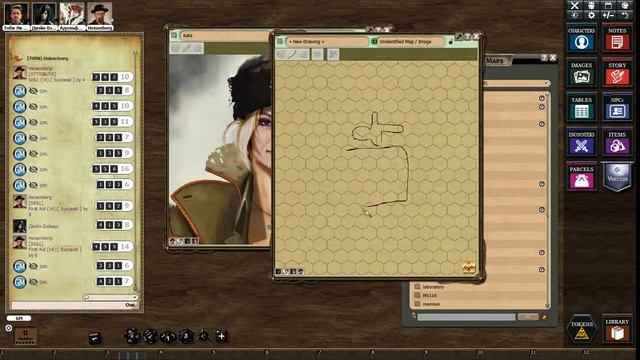This screenshot has height=360, width=640.
Task: Toggle the eye icon on GM roll totaling 8
Action: (x=33, y=91)
